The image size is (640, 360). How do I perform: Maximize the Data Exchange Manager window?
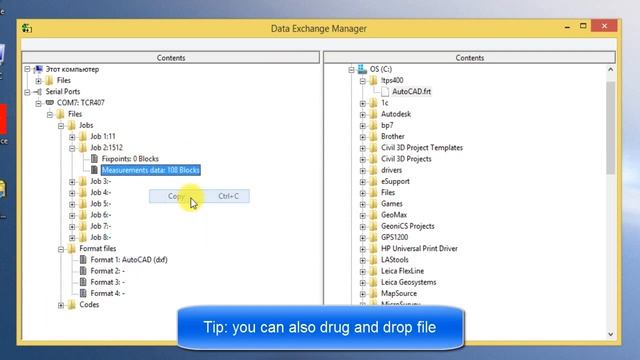[x=583, y=26]
